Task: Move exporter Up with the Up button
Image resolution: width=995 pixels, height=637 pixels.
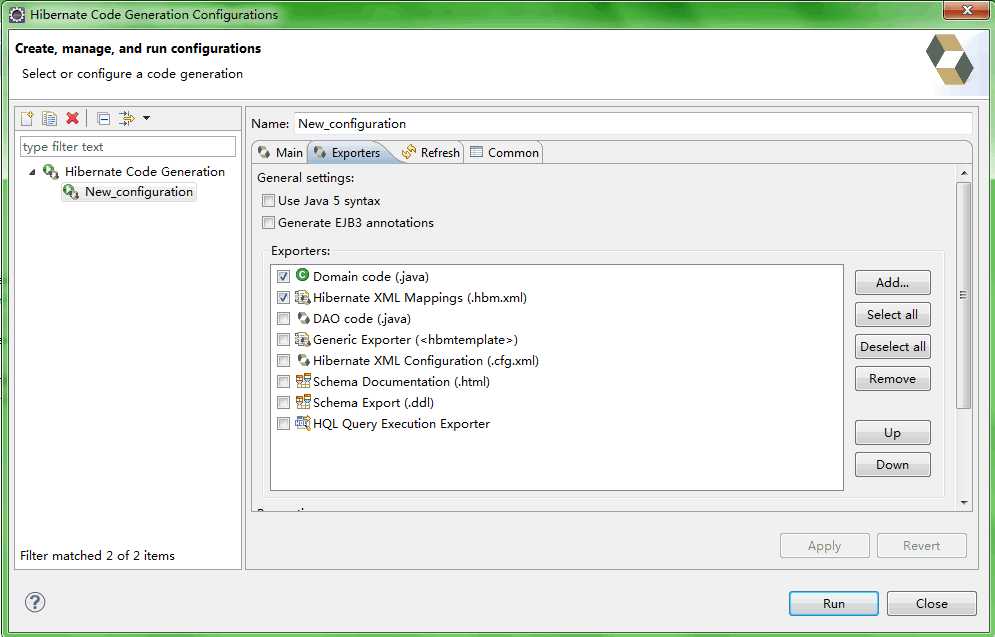Action: click(x=892, y=433)
